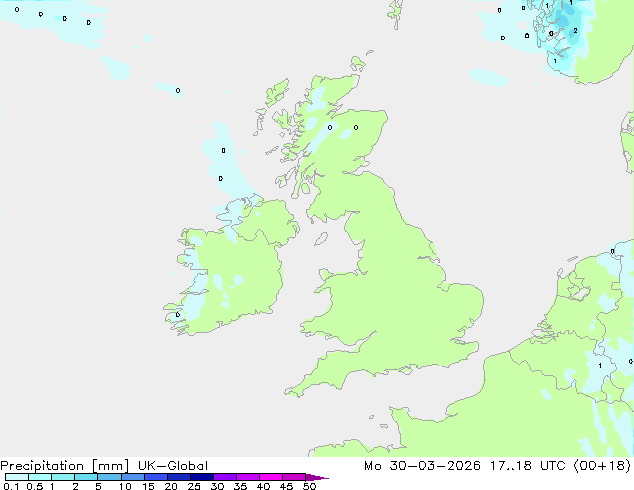634x490 pixels.
Task: Click the legend label '0.5'
Action: coord(35,486)
